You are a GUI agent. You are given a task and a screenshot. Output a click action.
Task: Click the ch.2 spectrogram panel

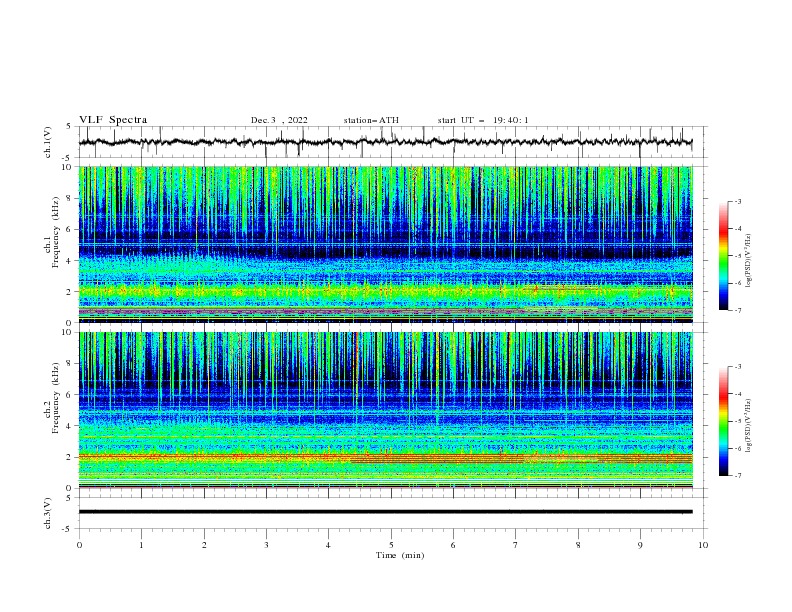click(x=386, y=410)
